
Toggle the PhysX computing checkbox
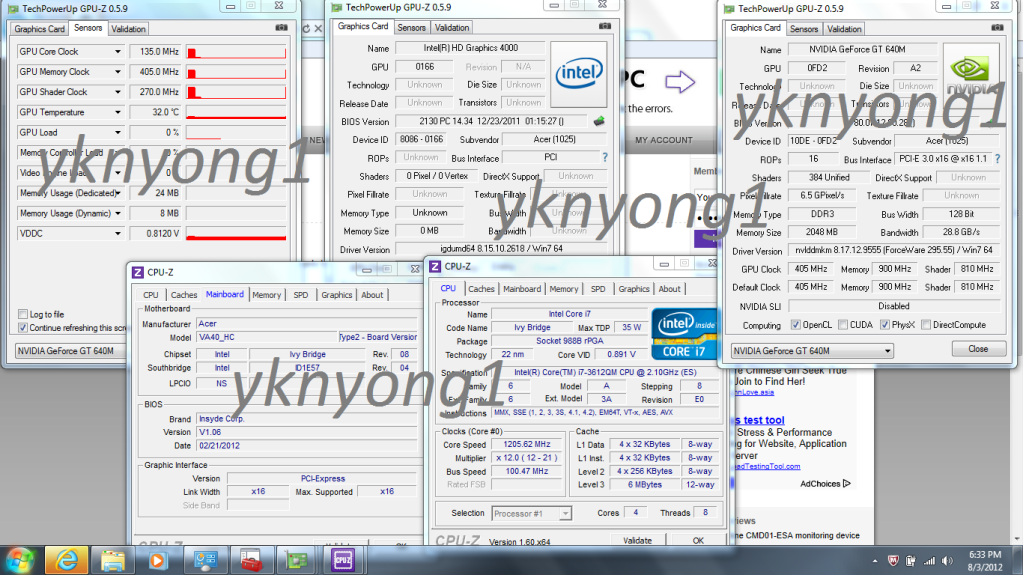coord(885,324)
